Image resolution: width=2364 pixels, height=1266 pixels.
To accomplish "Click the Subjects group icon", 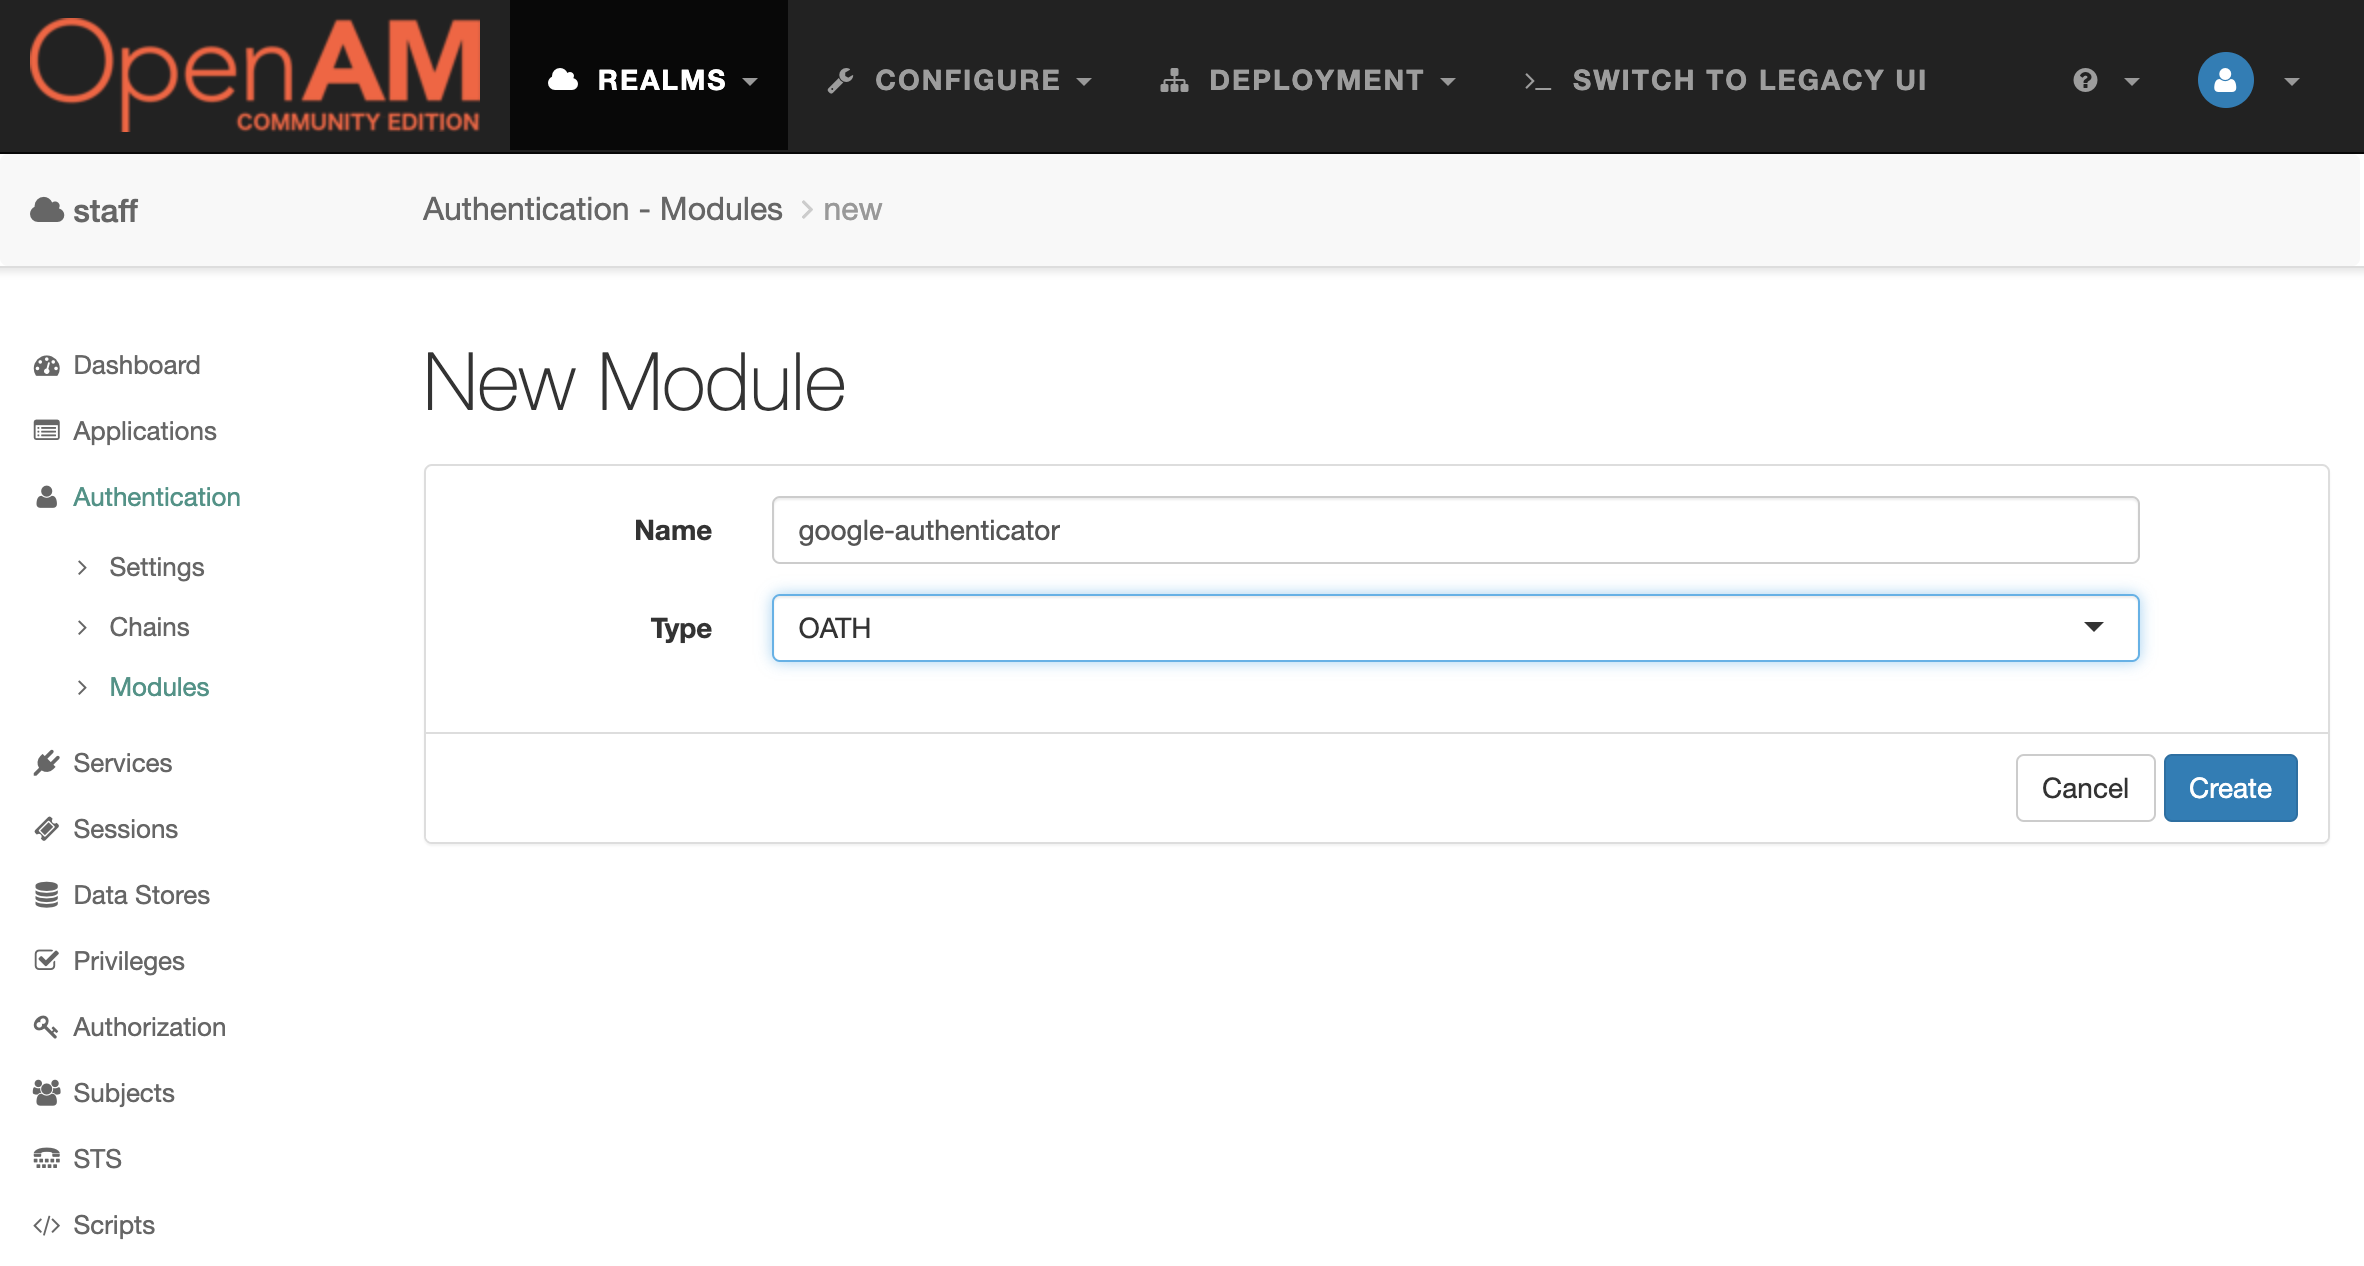I will pyautogui.click(x=46, y=1093).
